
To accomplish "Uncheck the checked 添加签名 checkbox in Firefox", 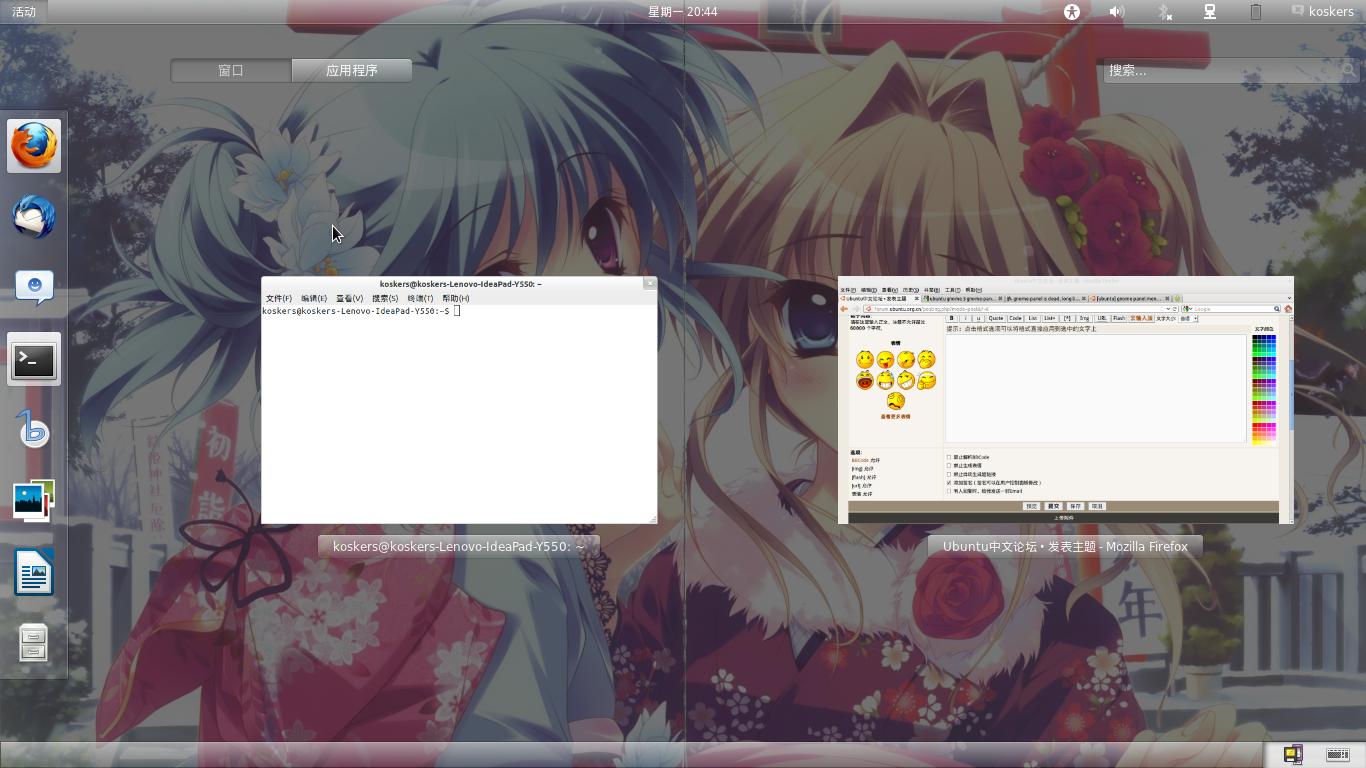I will pyautogui.click(x=949, y=482).
